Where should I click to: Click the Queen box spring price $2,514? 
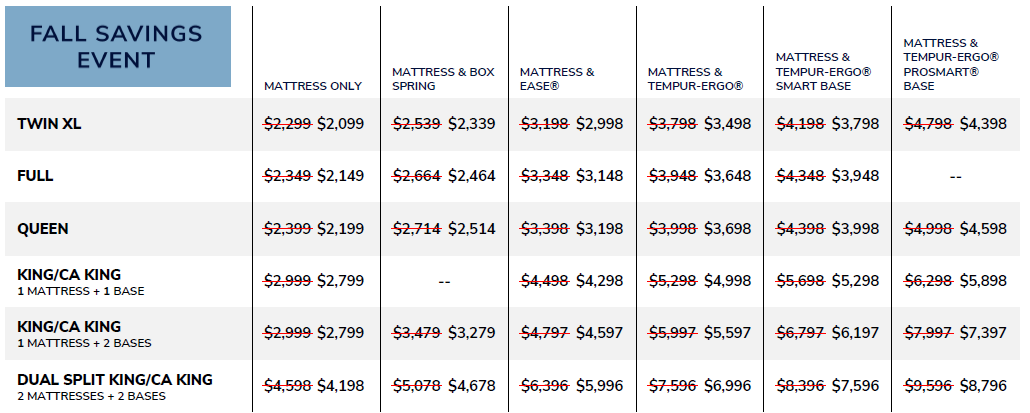[x=471, y=229]
